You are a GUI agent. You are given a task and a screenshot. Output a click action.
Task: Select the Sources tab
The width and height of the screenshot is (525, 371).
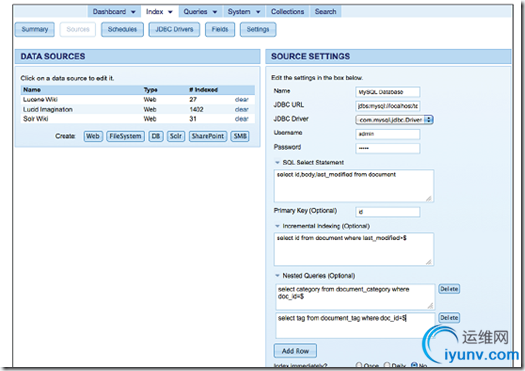(78, 29)
